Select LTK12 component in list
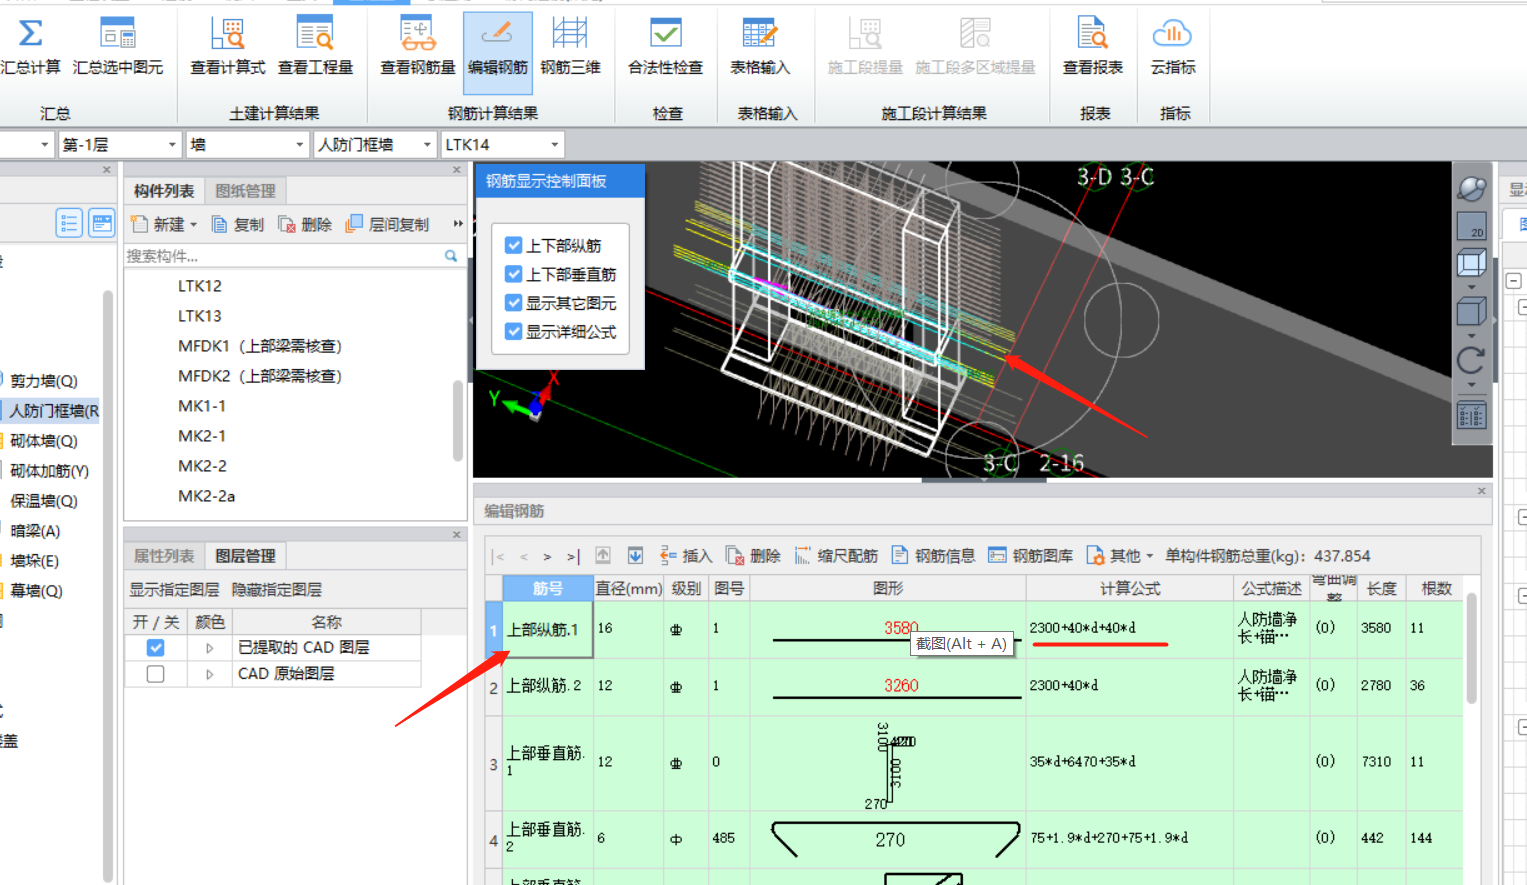Screen dimensions: 1527x885 [x=200, y=286]
